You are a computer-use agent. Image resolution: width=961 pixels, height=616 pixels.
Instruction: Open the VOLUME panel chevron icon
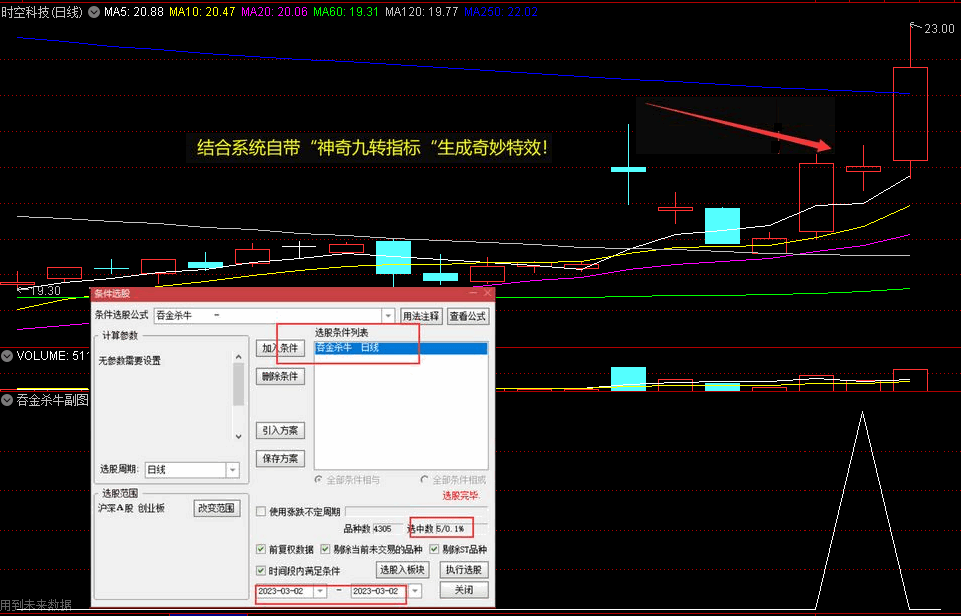[7, 356]
